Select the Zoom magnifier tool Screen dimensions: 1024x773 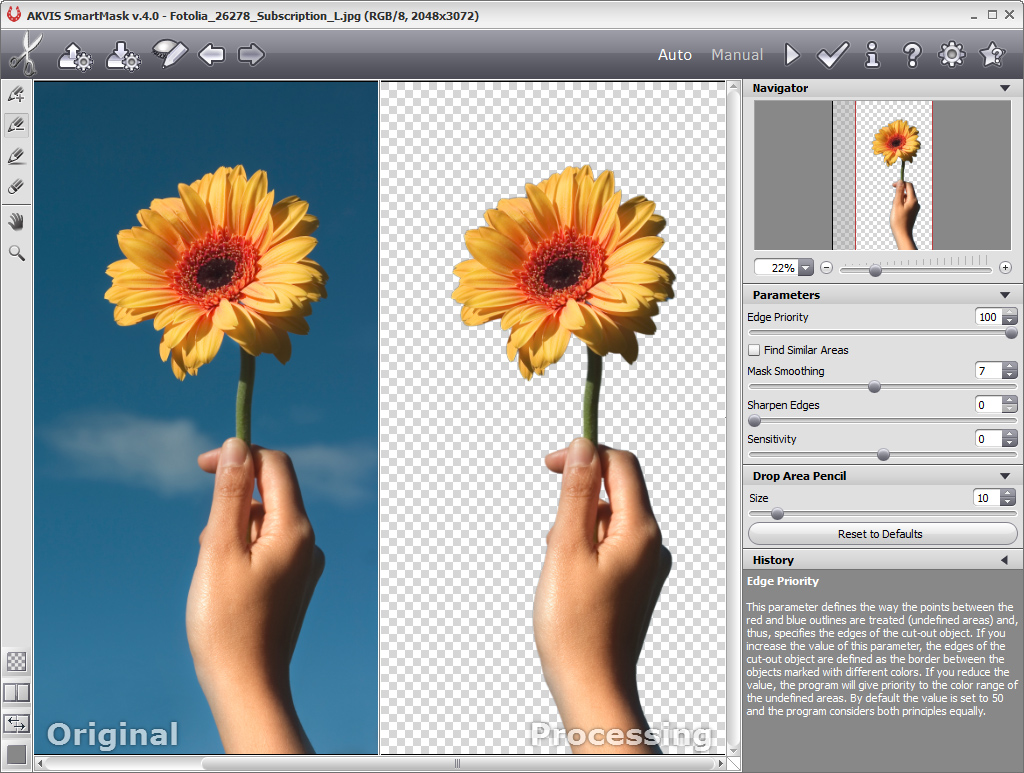click(x=16, y=253)
